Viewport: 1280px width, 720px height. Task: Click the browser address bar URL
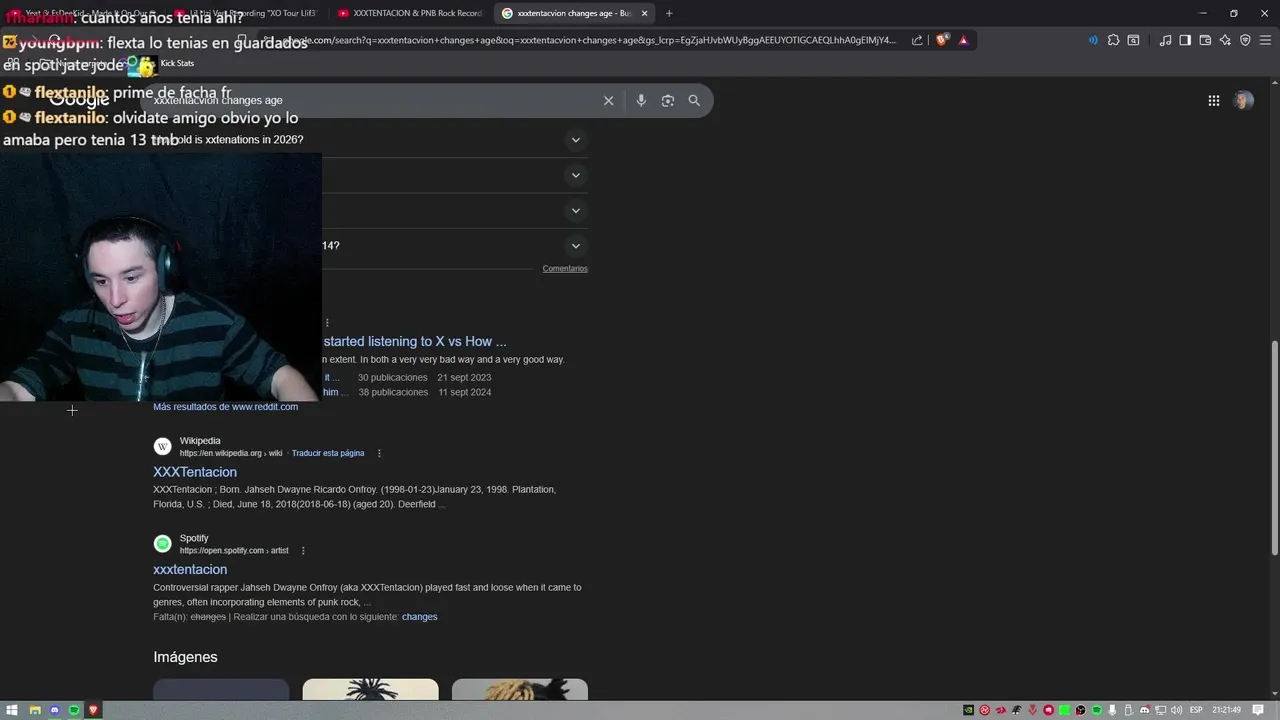click(590, 40)
